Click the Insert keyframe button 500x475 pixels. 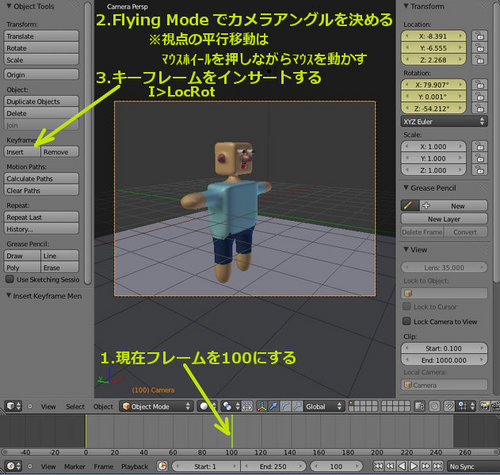click(x=22, y=152)
